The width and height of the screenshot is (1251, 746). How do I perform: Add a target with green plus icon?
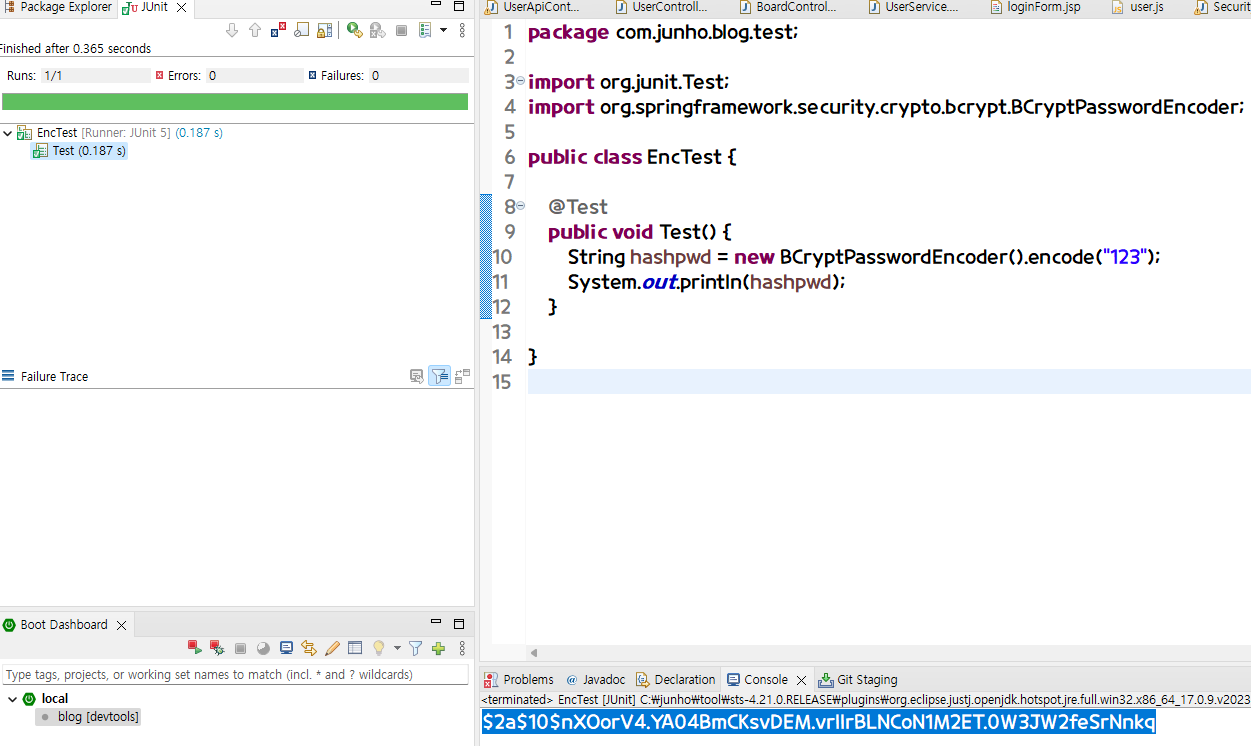(x=438, y=648)
